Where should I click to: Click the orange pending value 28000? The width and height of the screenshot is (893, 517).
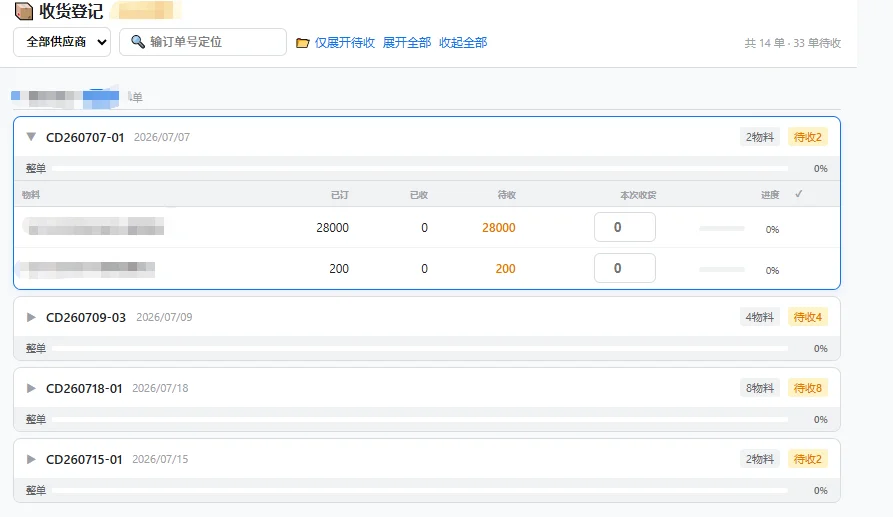tap(499, 228)
